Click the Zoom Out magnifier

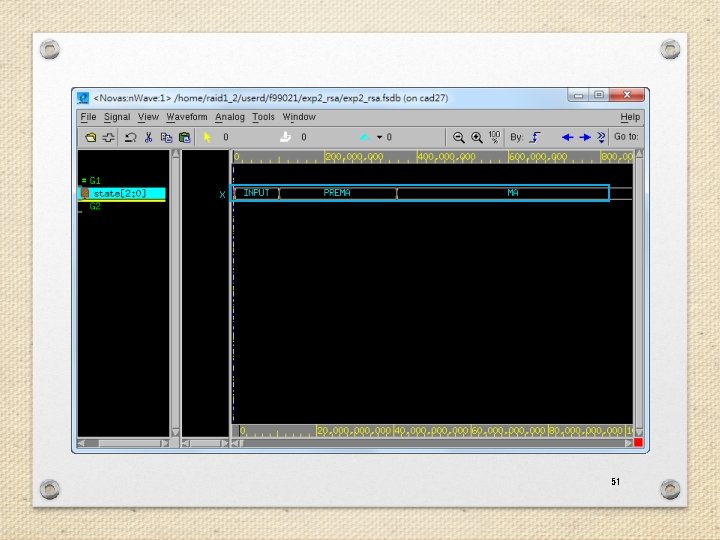pos(458,137)
